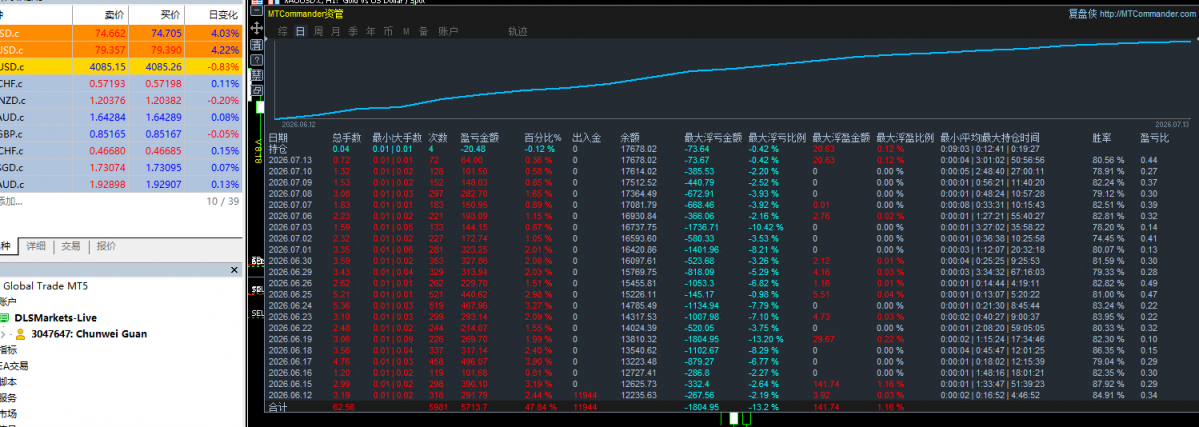1199x427 pixels.
Task: Open the question mark help icon
Action: click(257, 60)
